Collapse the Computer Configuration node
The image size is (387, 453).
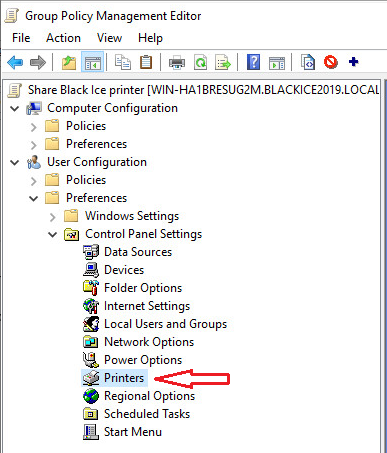(15, 108)
